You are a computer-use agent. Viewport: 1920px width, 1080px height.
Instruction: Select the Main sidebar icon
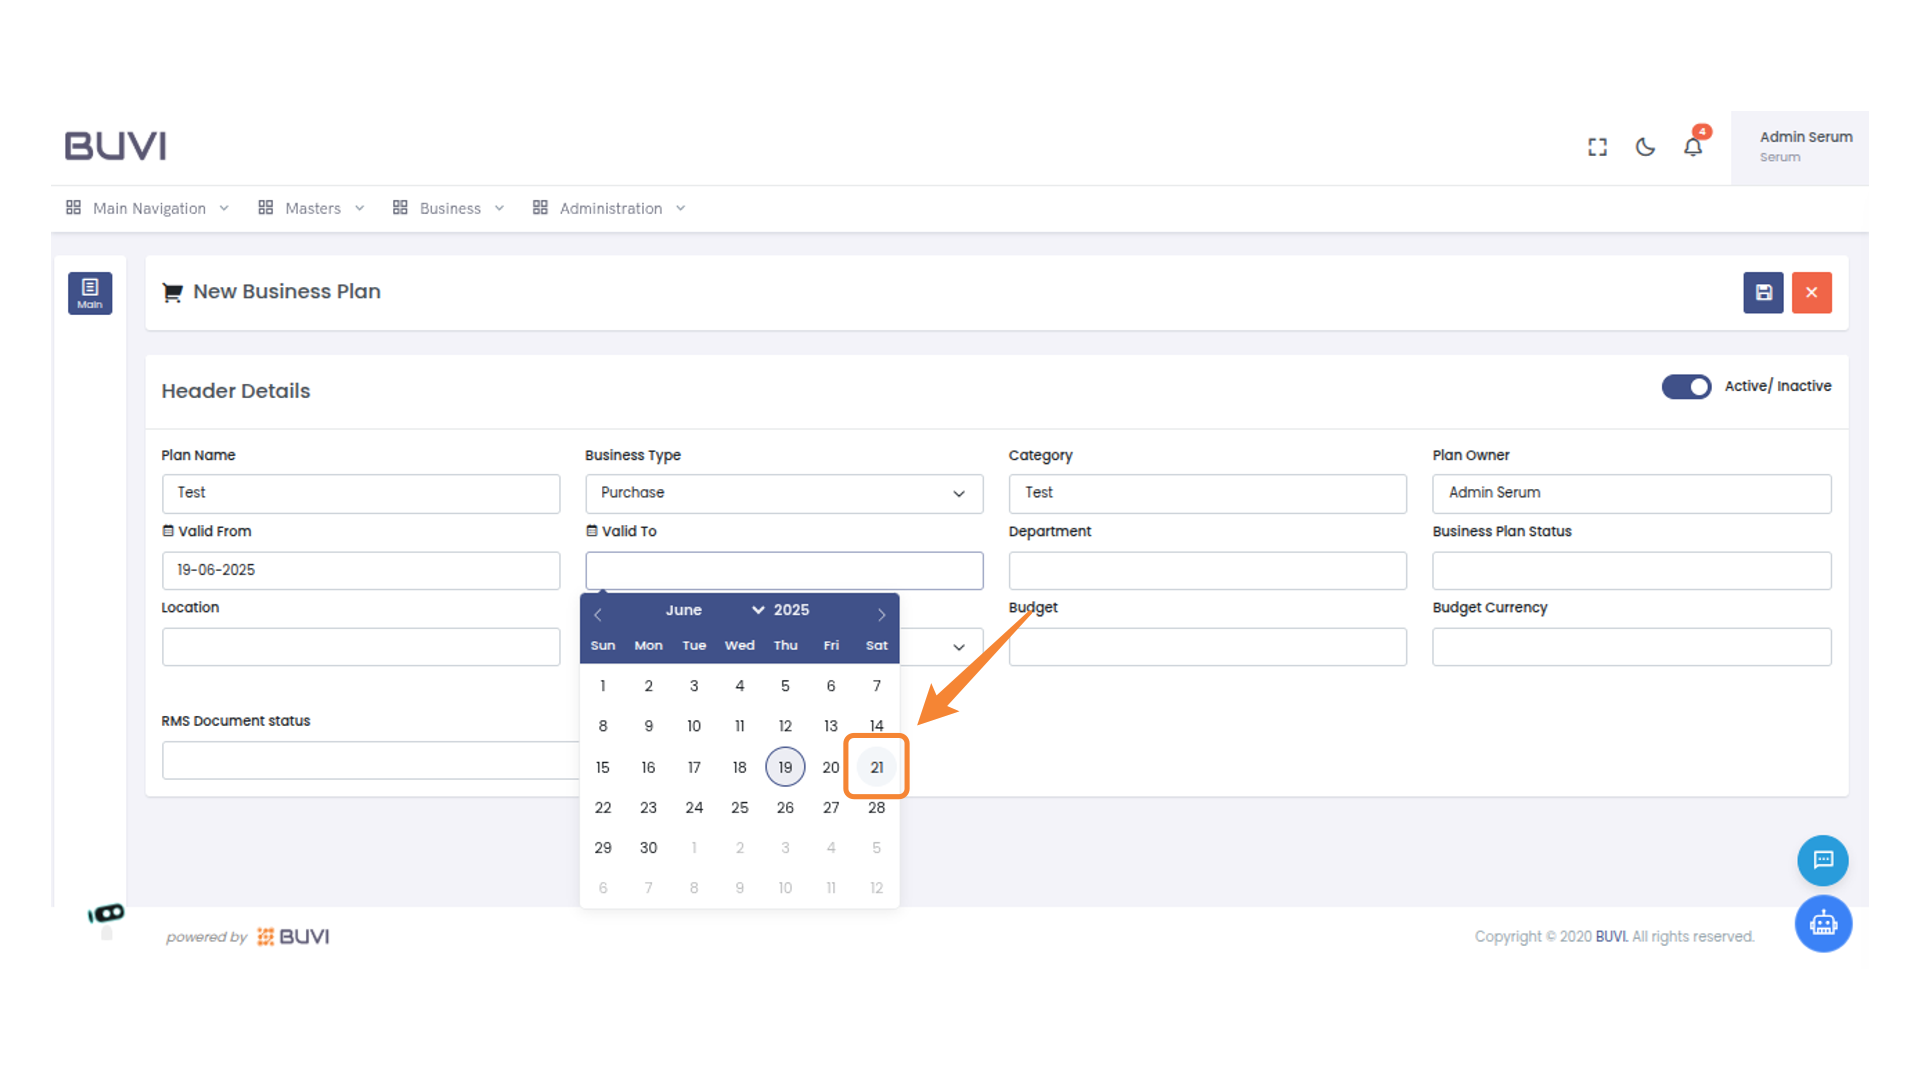tap(90, 292)
